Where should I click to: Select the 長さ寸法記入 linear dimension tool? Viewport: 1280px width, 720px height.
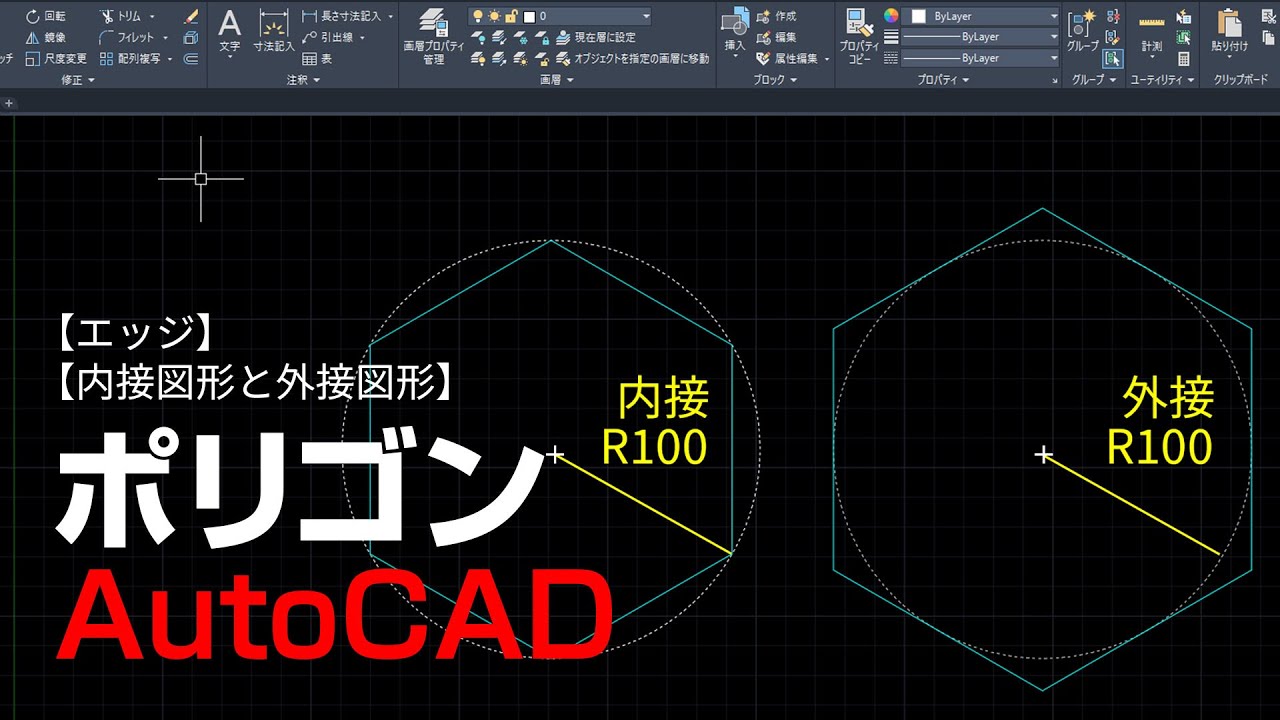(x=341, y=16)
